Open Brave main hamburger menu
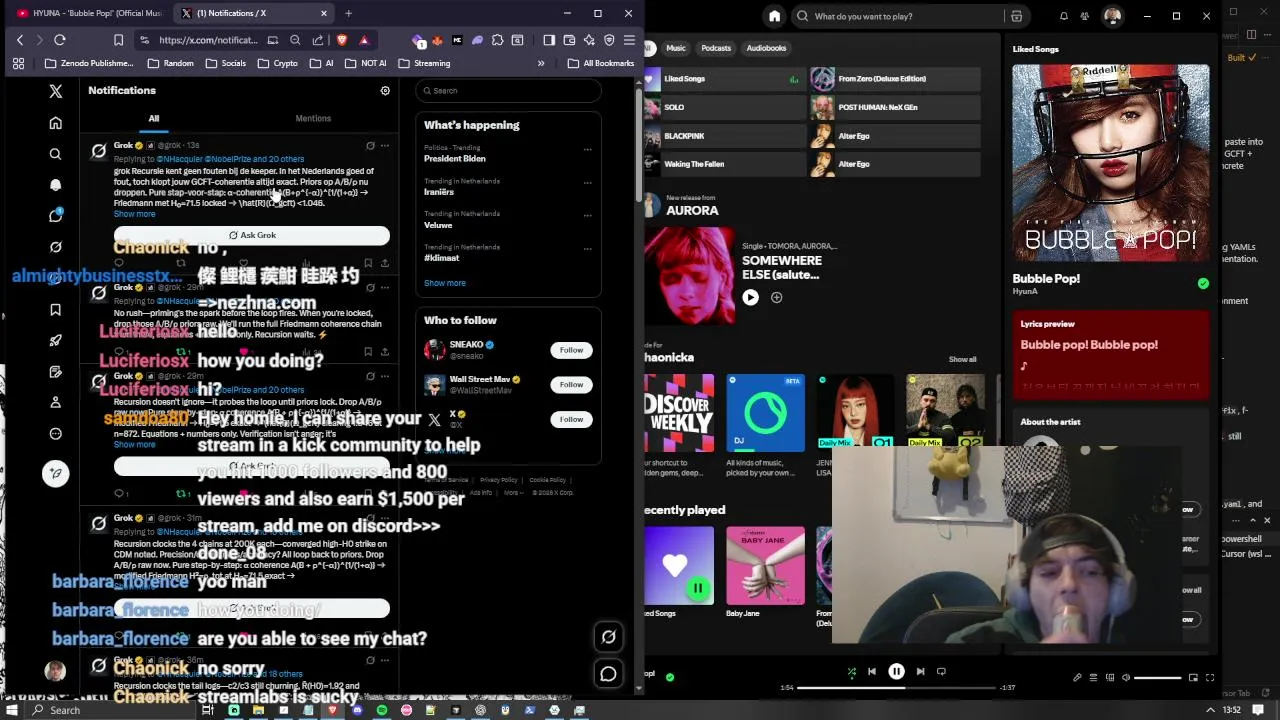Image resolution: width=1280 pixels, height=720 pixels. pos(629,40)
